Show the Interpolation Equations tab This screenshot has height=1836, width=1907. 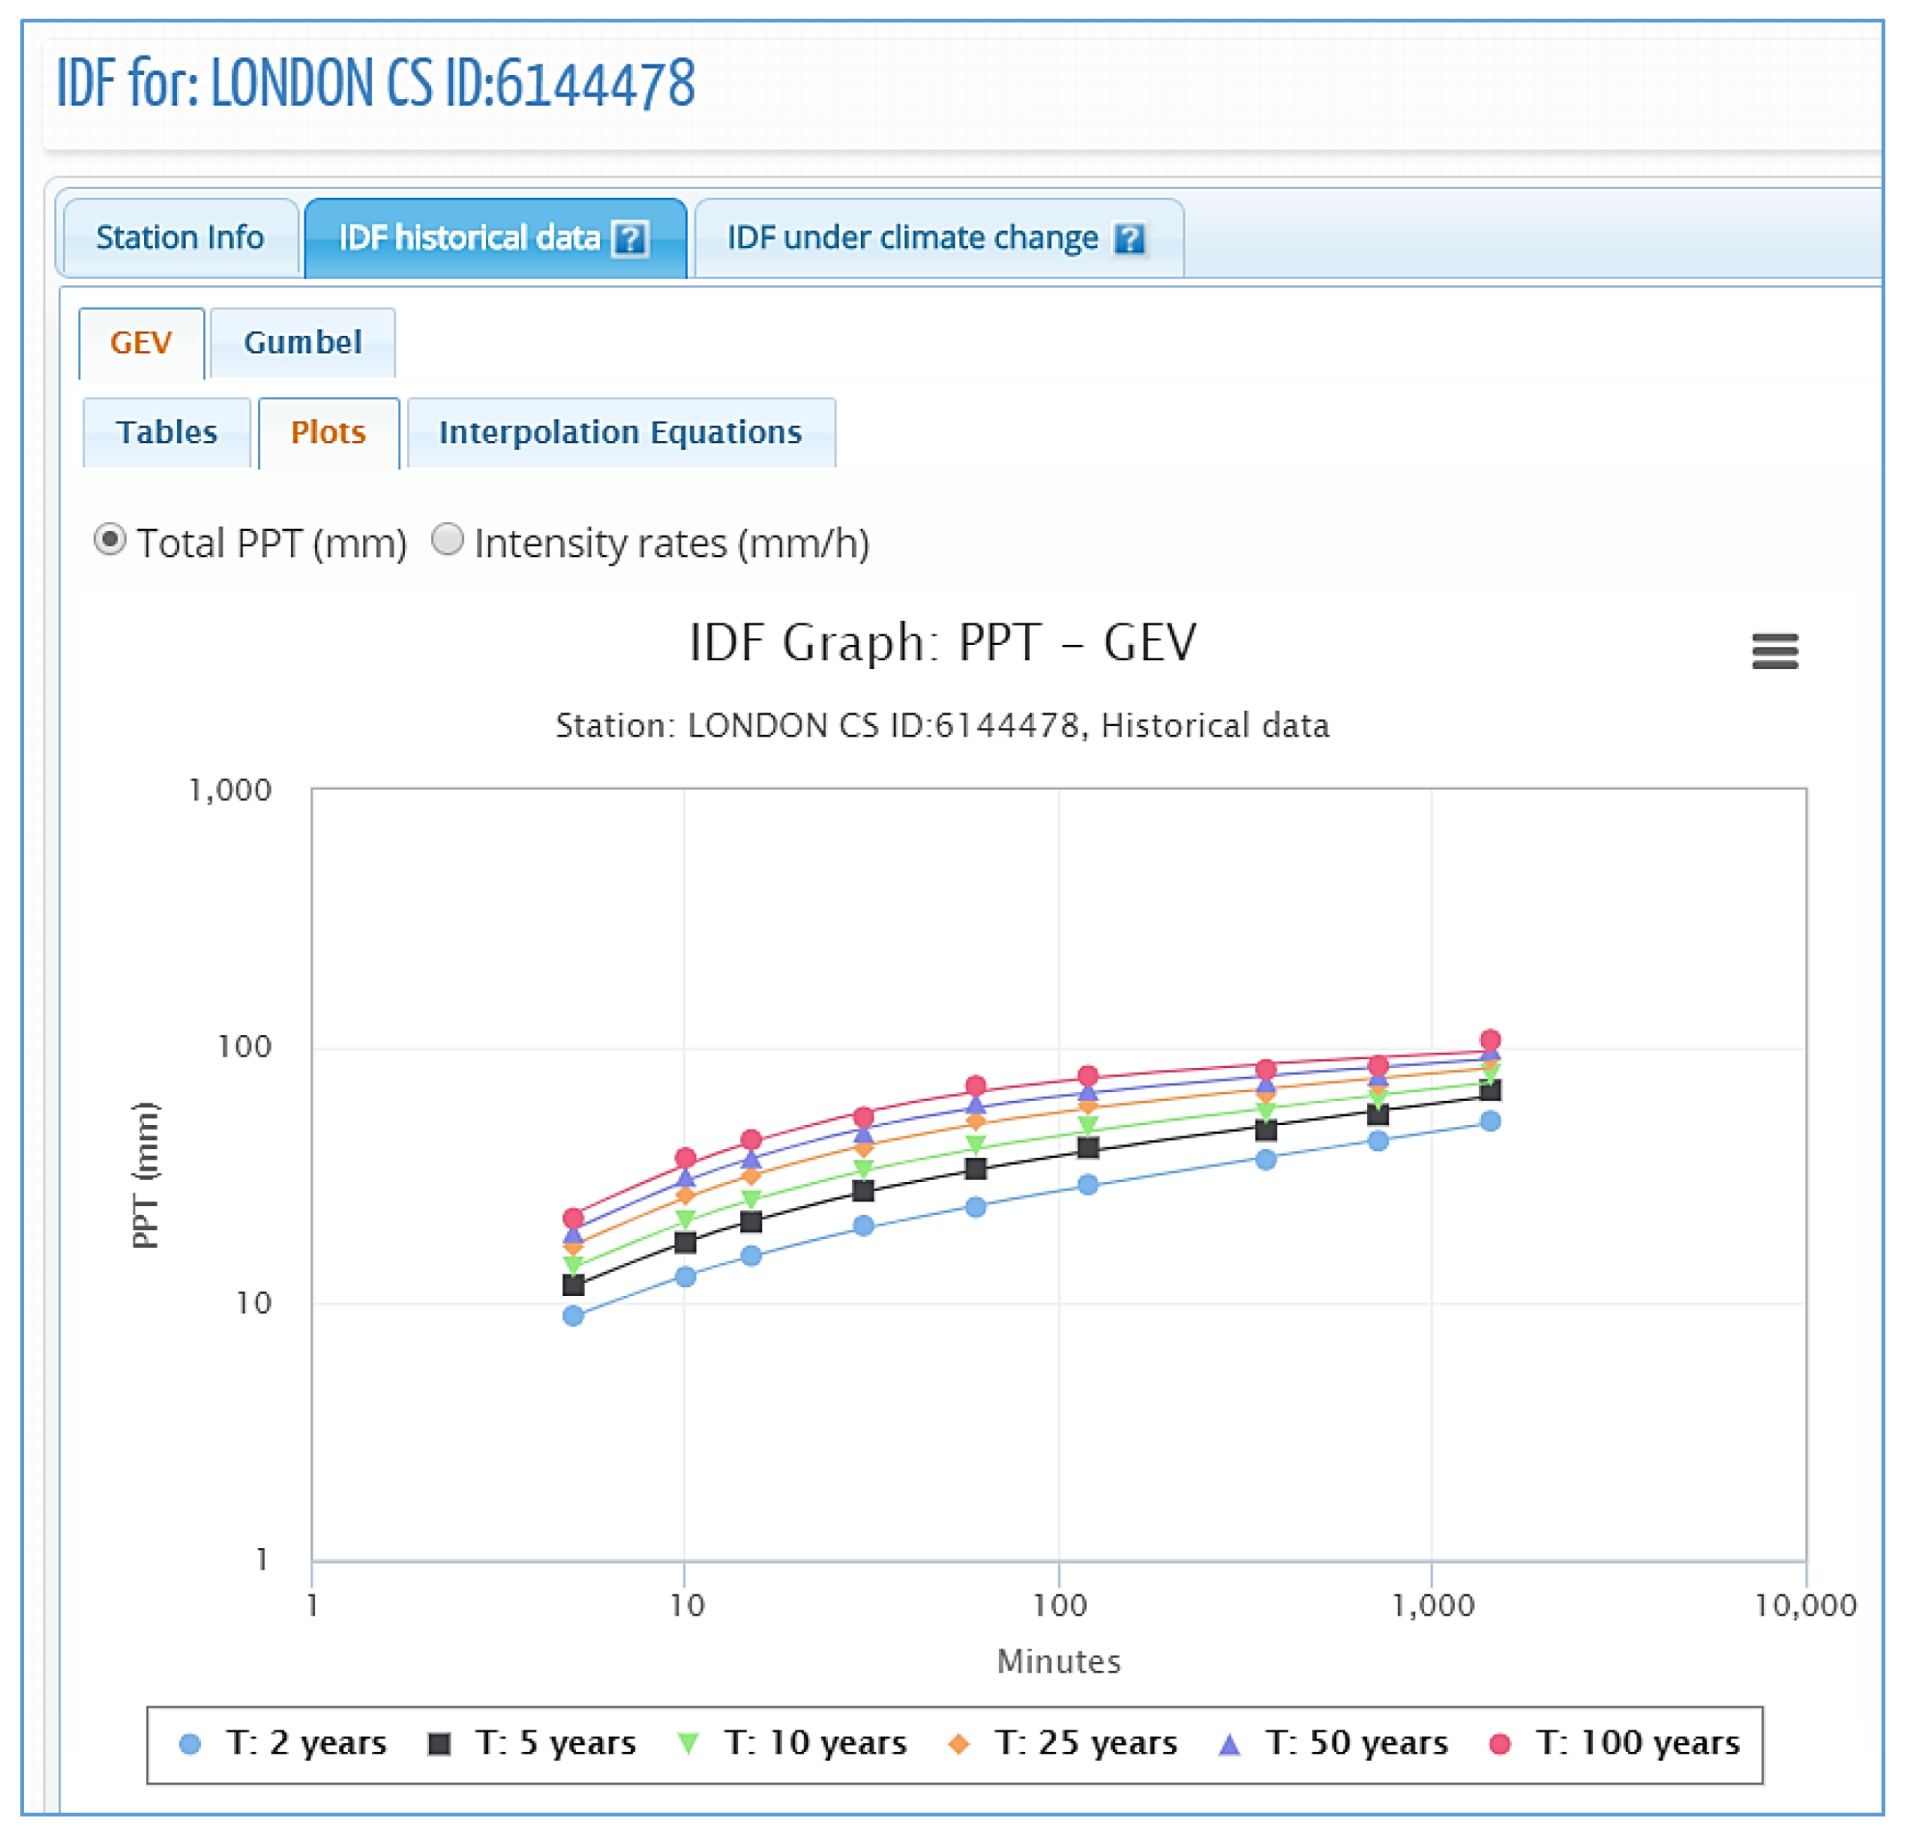(620, 432)
